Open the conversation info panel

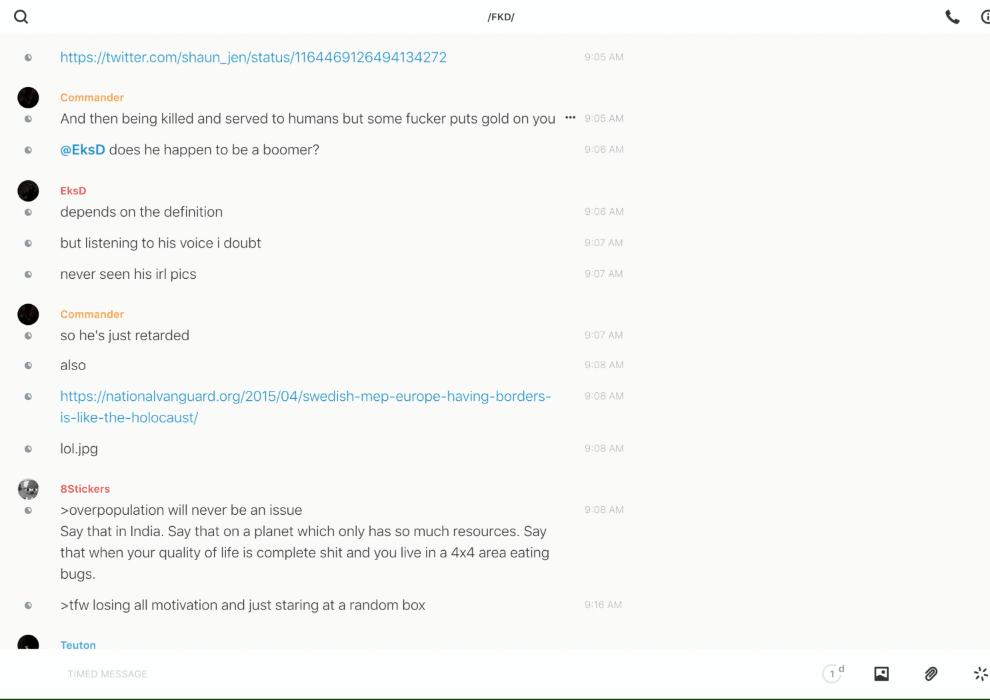click(984, 17)
